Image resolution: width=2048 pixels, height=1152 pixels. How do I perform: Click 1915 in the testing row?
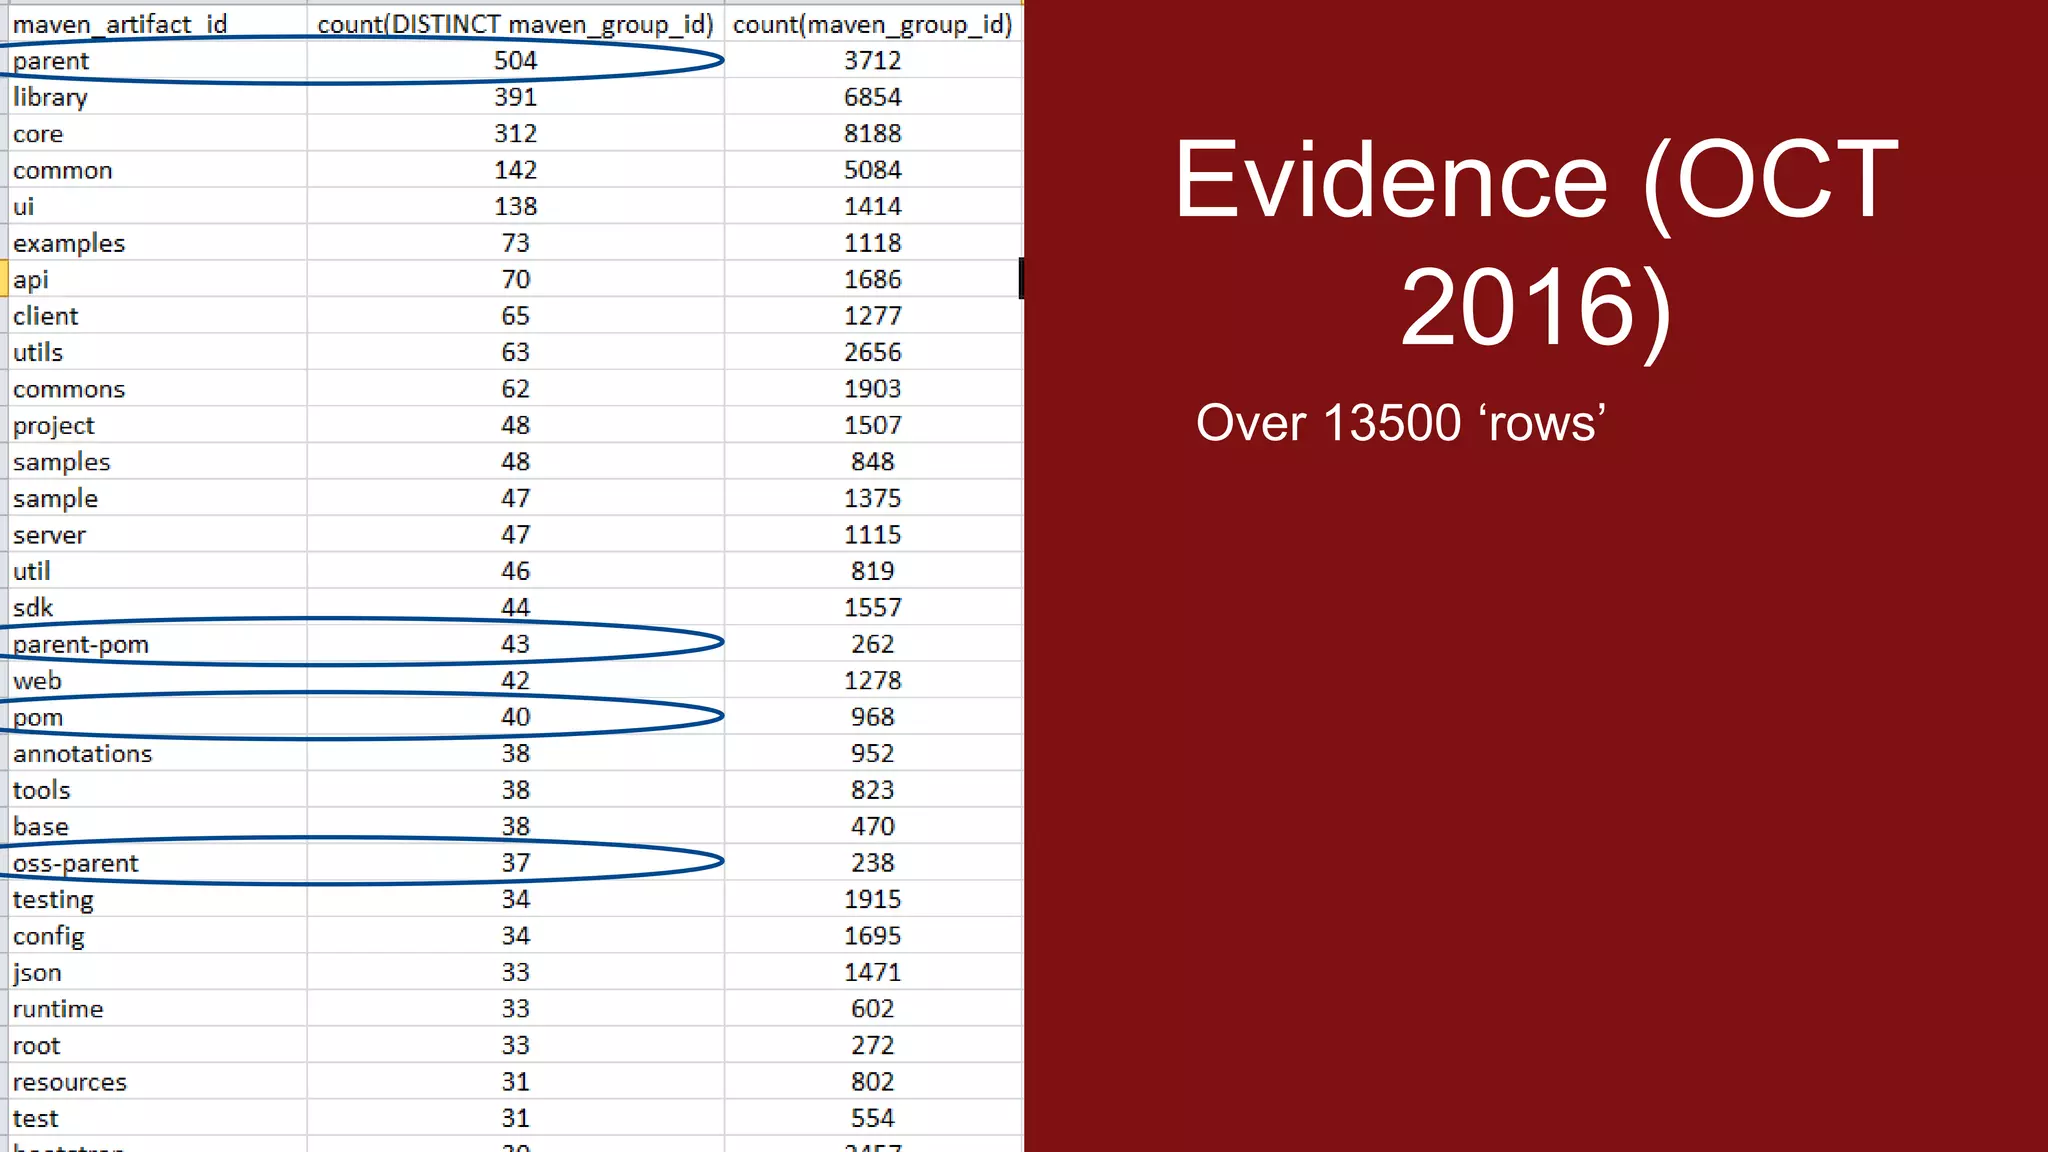(872, 899)
